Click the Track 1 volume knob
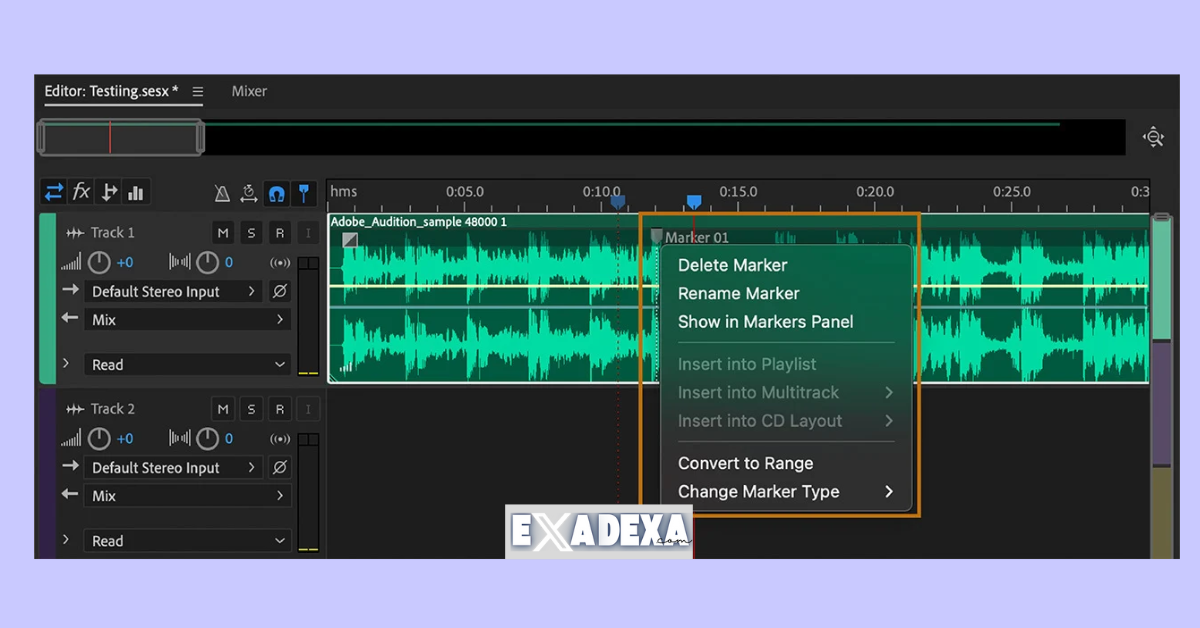This screenshot has height=628, width=1200. 98,262
